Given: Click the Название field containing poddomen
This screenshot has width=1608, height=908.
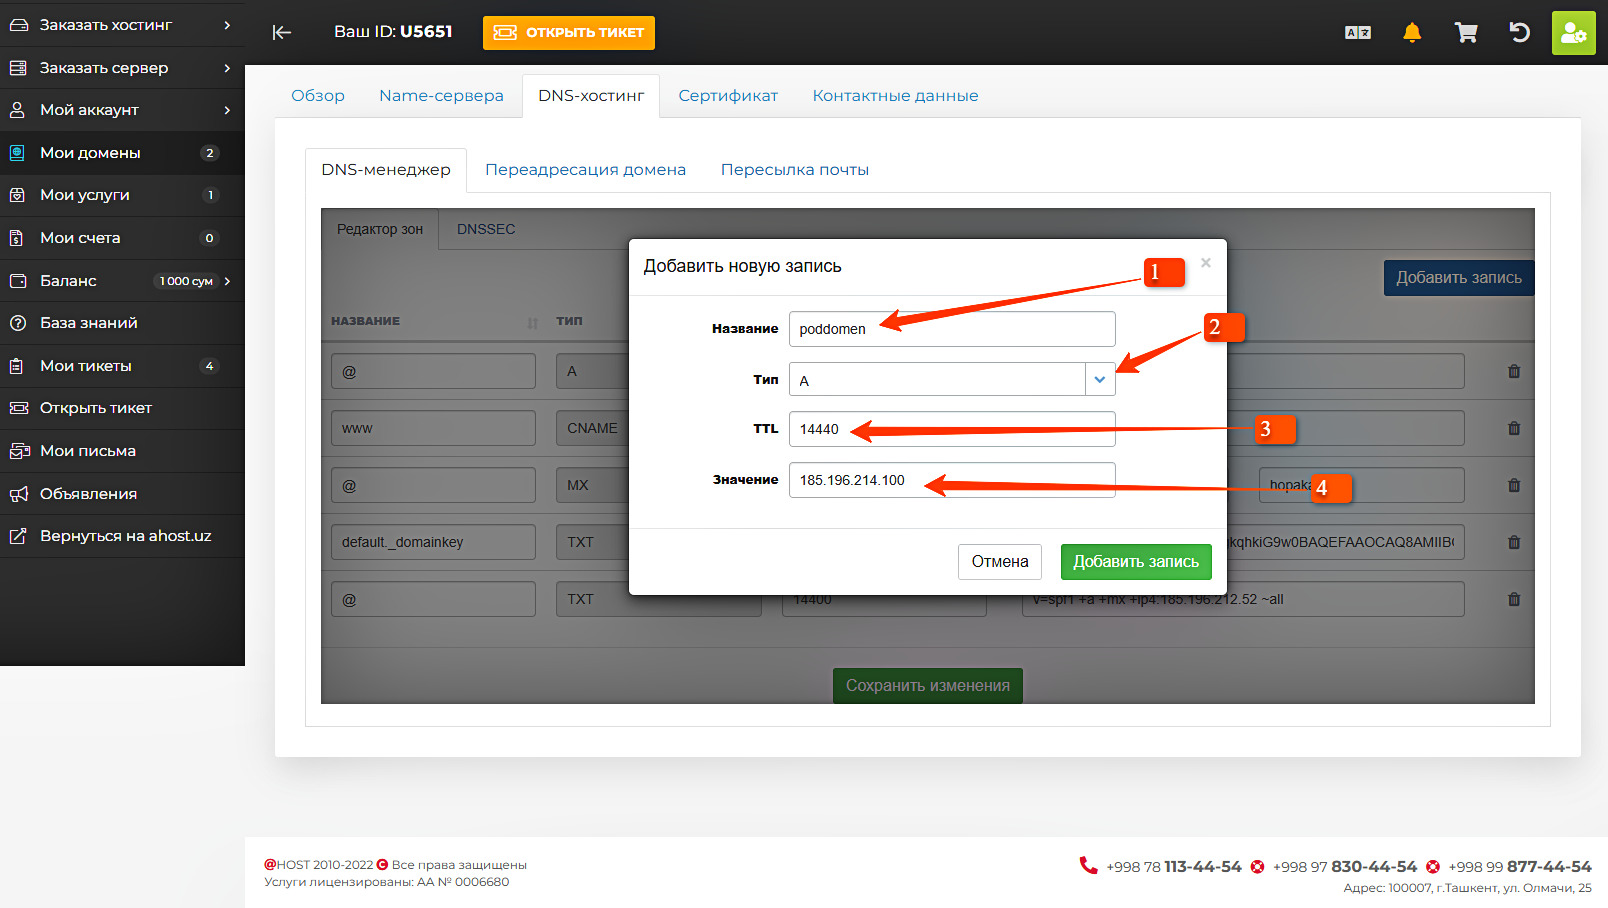Looking at the screenshot, I should click(x=952, y=329).
